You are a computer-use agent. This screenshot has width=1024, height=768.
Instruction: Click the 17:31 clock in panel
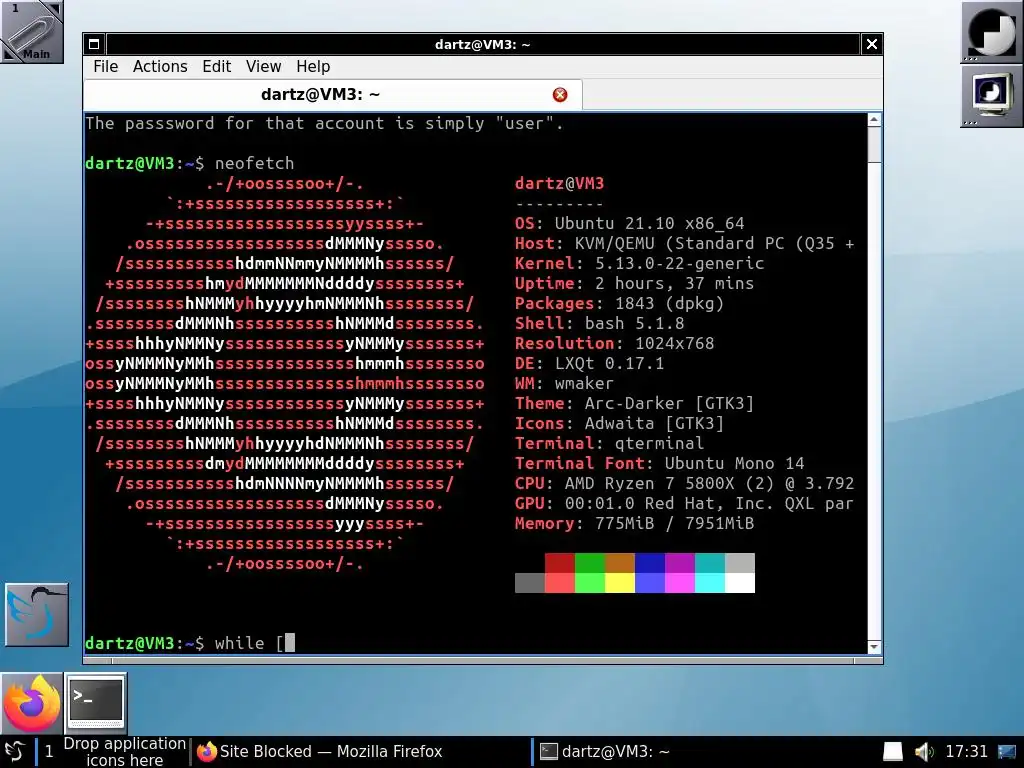point(967,751)
